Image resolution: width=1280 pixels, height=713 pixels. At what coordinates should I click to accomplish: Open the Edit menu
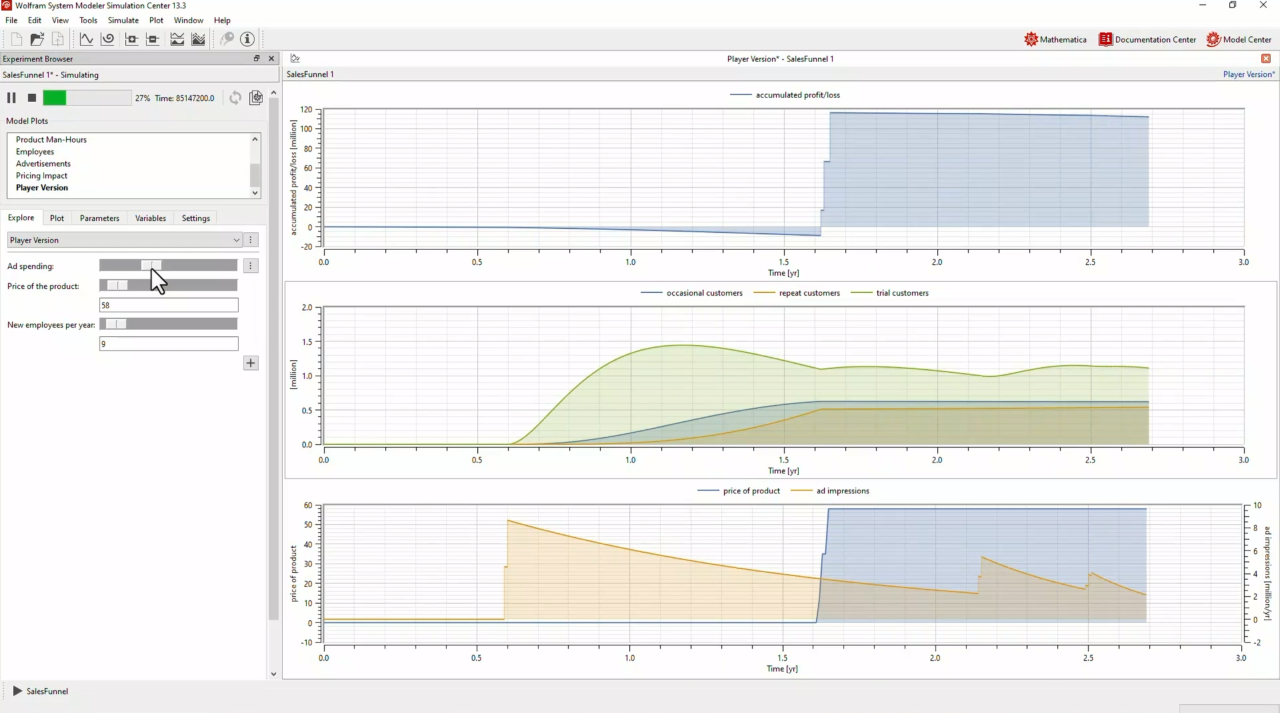pos(35,20)
